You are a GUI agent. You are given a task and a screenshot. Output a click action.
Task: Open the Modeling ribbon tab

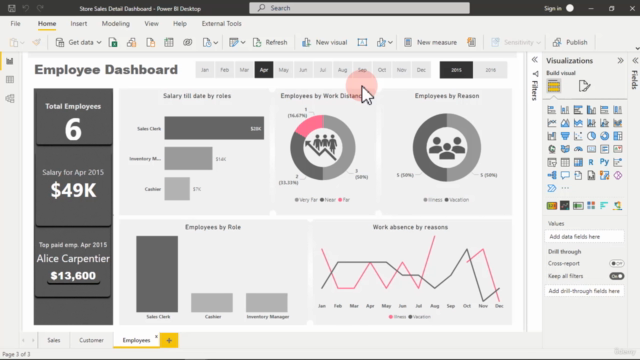116,24
